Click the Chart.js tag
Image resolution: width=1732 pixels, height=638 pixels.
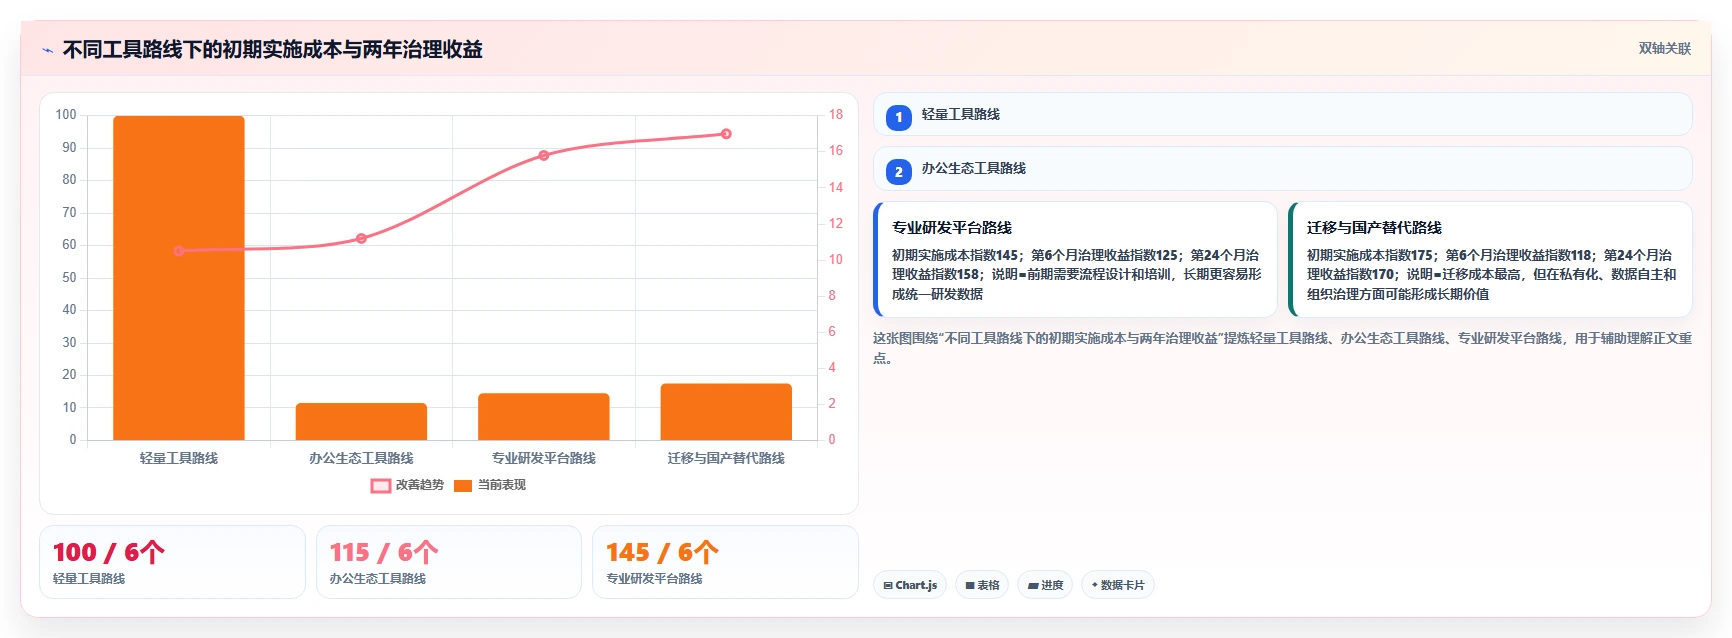[x=910, y=585]
